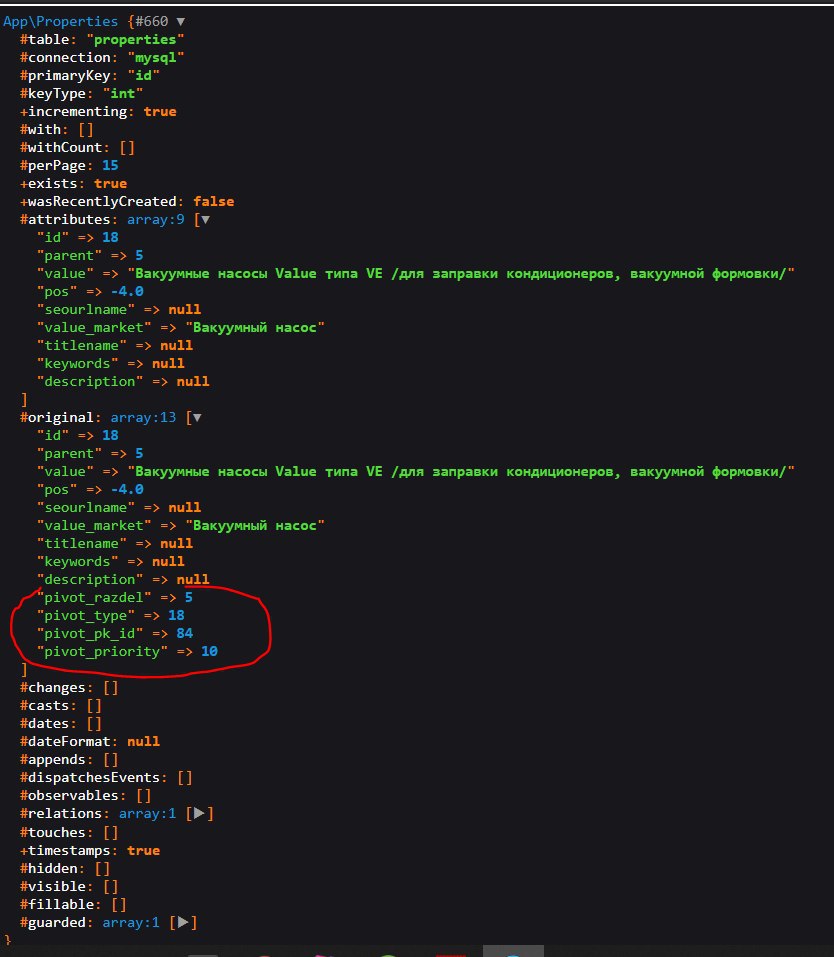Click "titlename" null in #attributes
This screenshot has height=957, width=834.
(x=176, y=345)
